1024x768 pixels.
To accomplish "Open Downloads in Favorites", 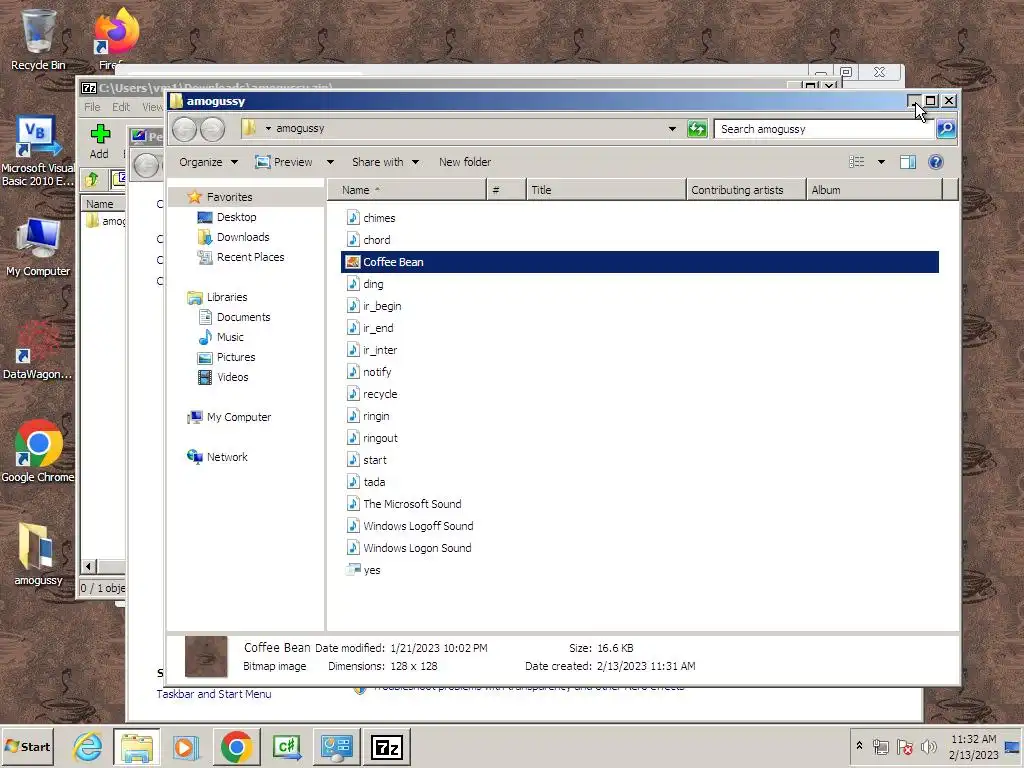I will point(233,237).
